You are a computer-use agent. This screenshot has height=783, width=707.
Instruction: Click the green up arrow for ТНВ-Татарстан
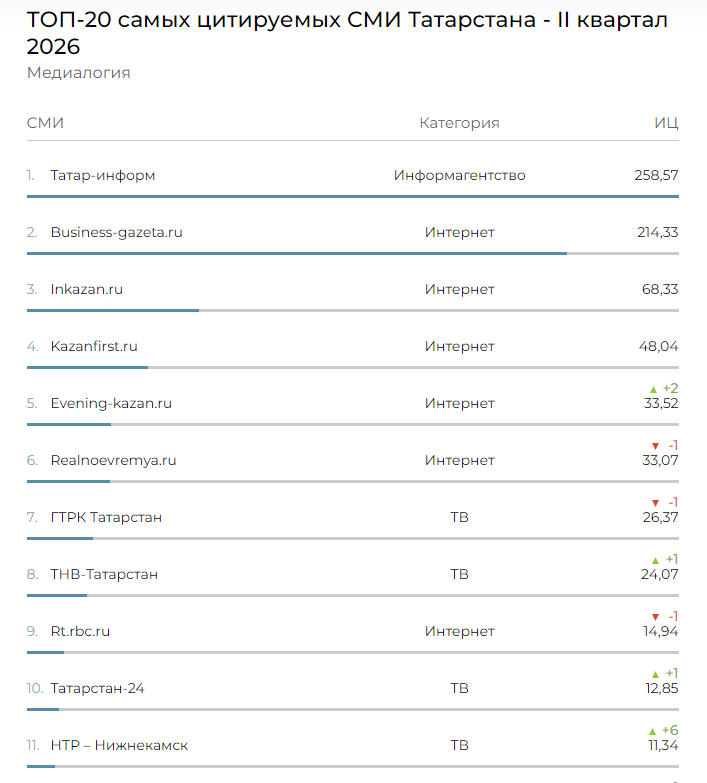655,560
